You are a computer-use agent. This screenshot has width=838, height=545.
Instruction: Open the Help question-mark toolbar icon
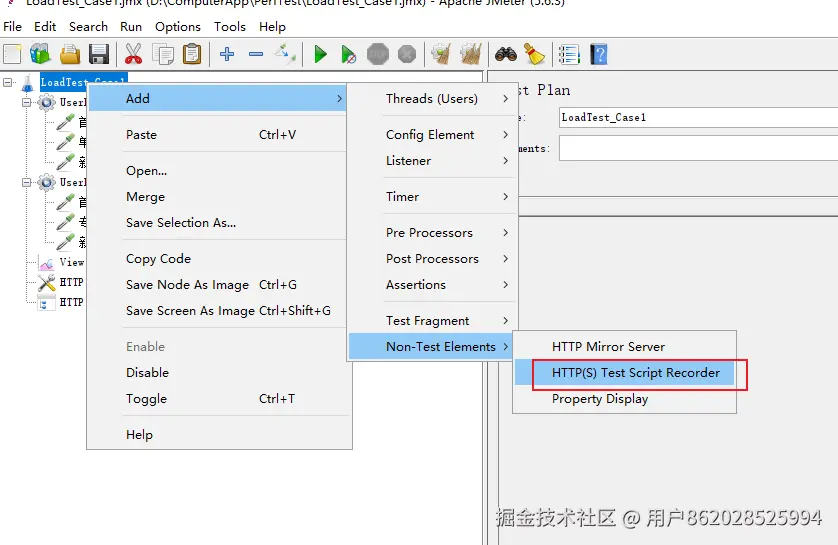coord(599,54)
